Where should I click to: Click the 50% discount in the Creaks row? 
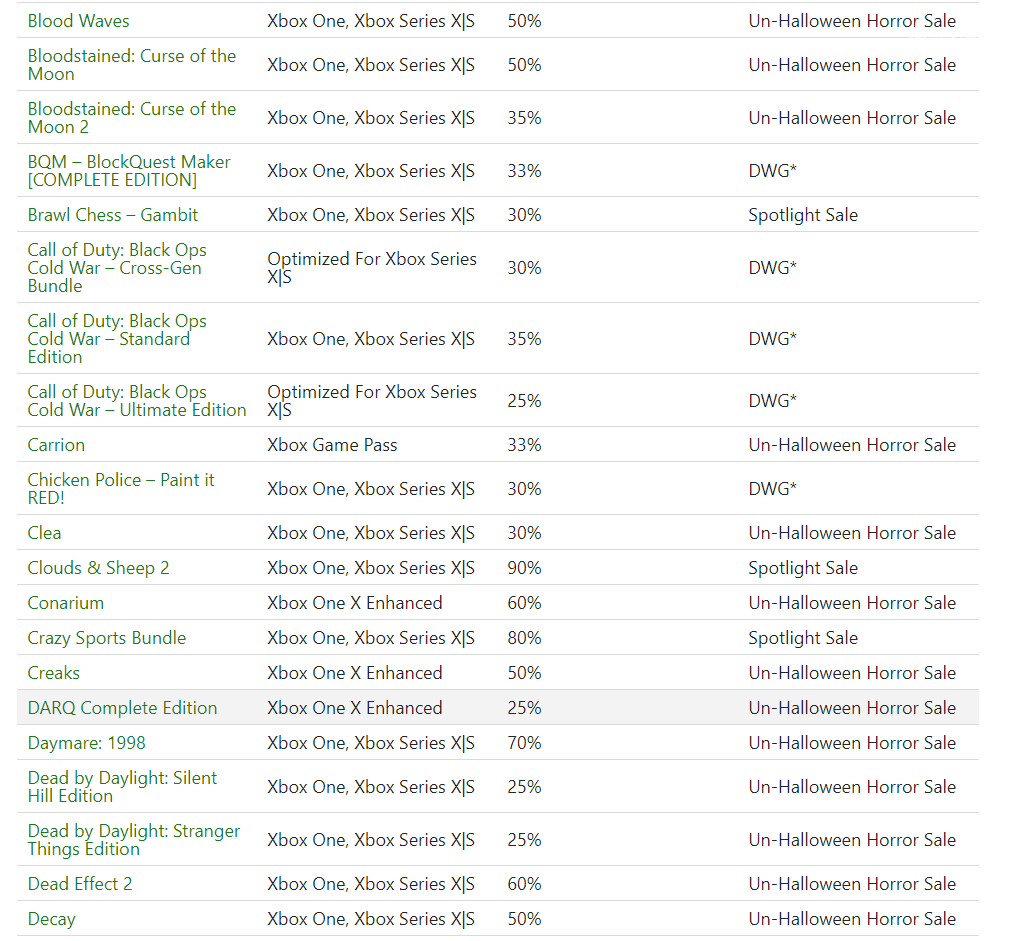pyautogui.click(x=524, y=673)
